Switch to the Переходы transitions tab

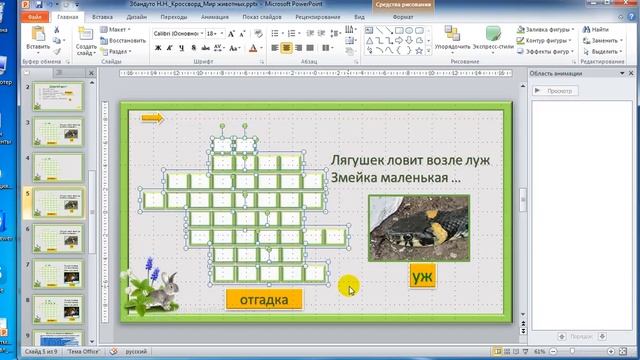174,17
